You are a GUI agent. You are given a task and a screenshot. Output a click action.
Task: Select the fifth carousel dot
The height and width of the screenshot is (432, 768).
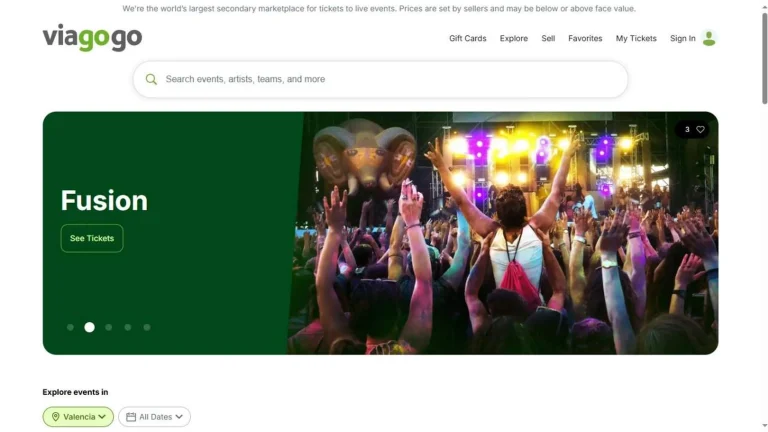coord(147,327)
